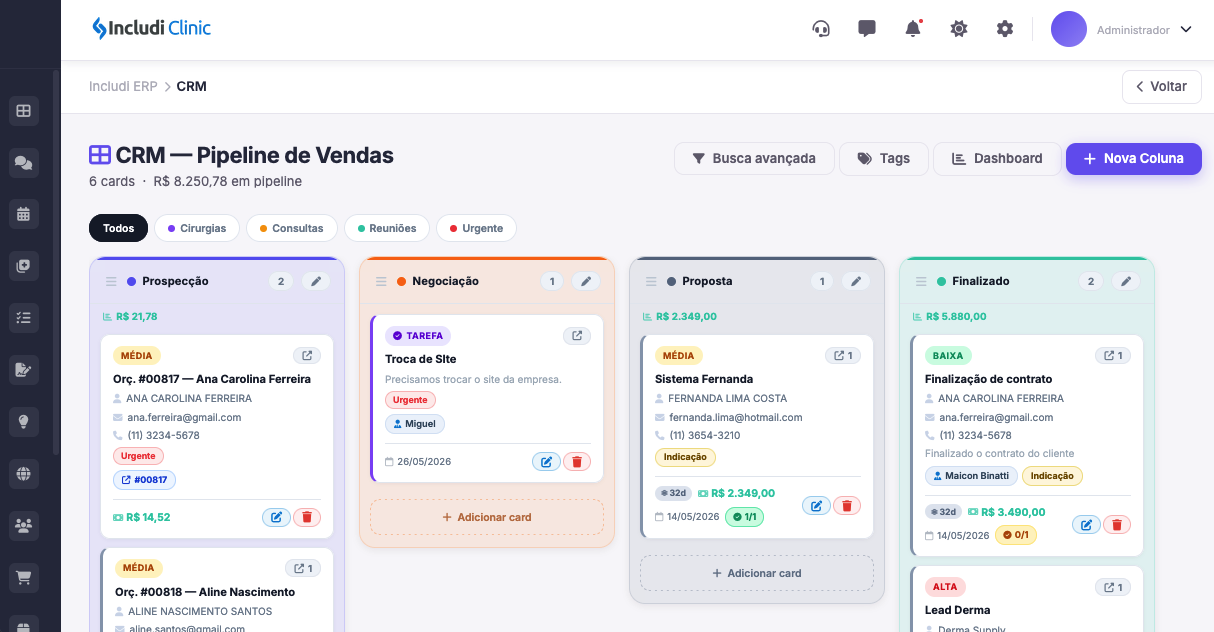The height and width of the screenshot is (632, 1214).
Task: Open the dashboard grid icon in sidebar
Action: (23, 111)
